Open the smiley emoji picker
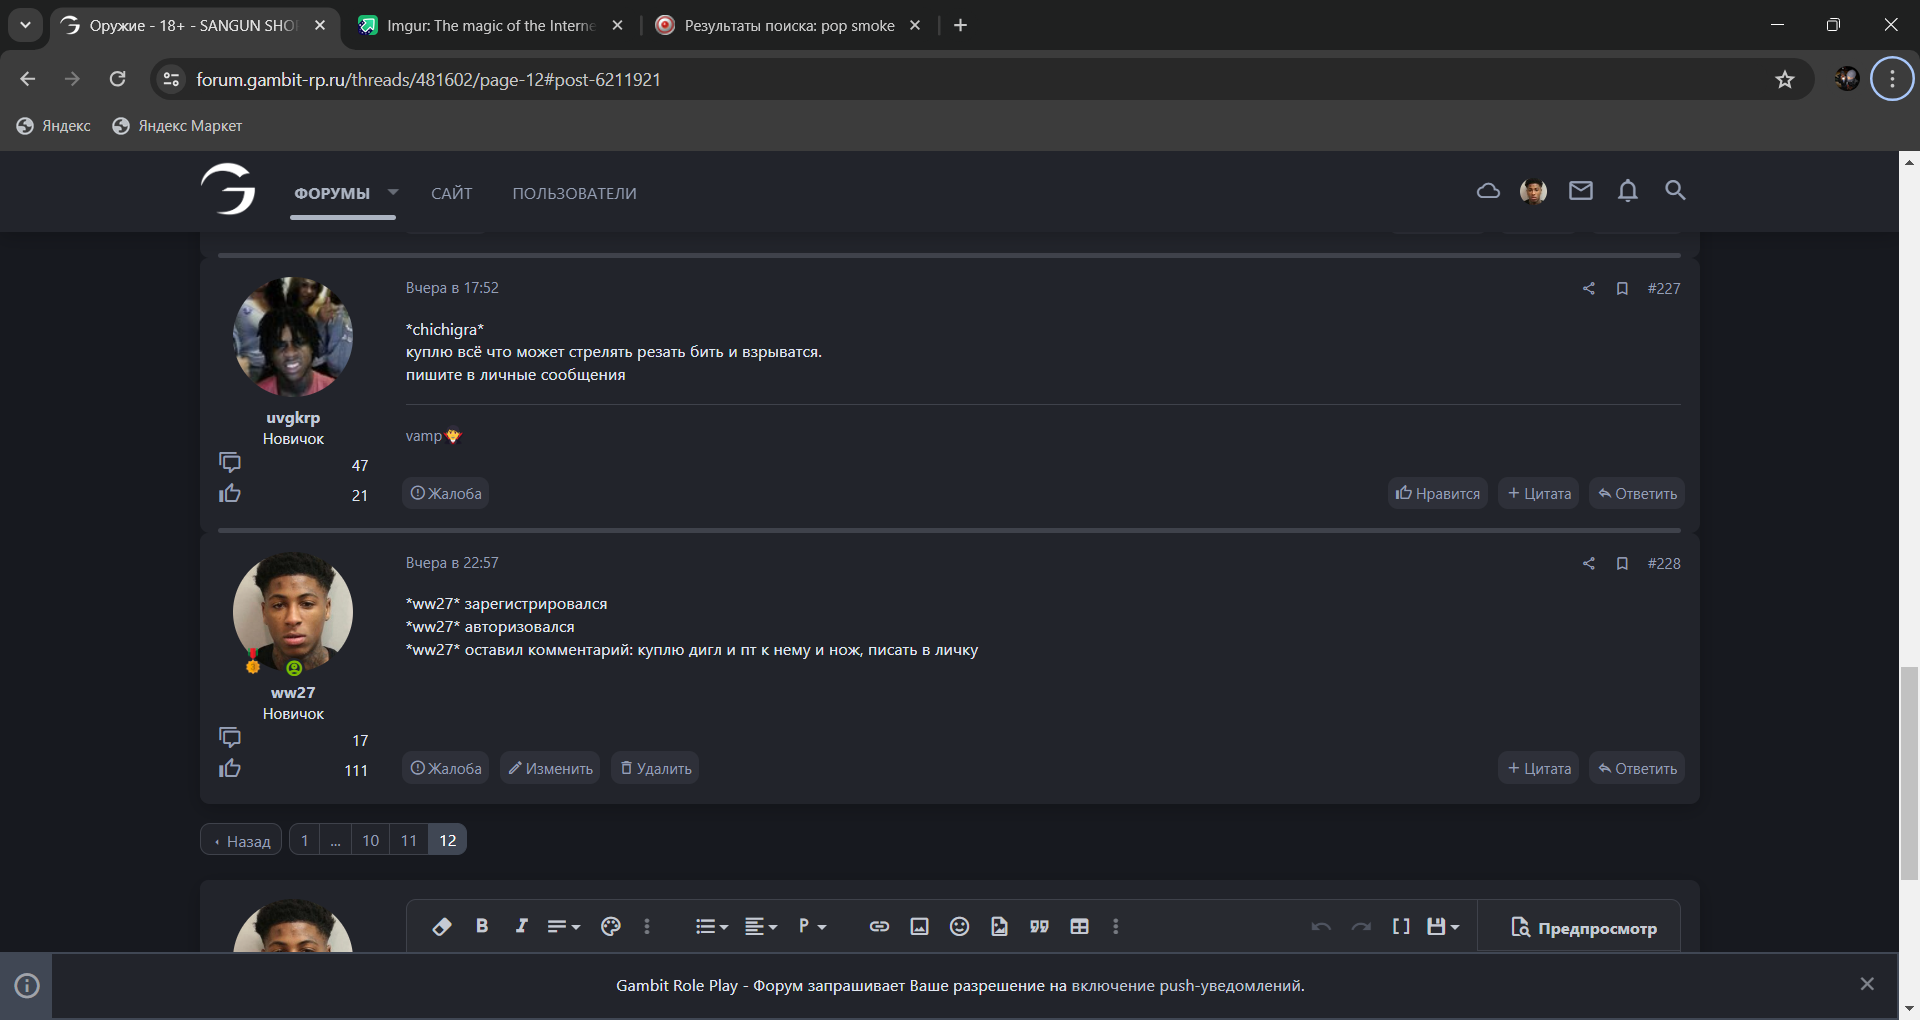Screen dimensions: 1920x1020 point(959,927)
